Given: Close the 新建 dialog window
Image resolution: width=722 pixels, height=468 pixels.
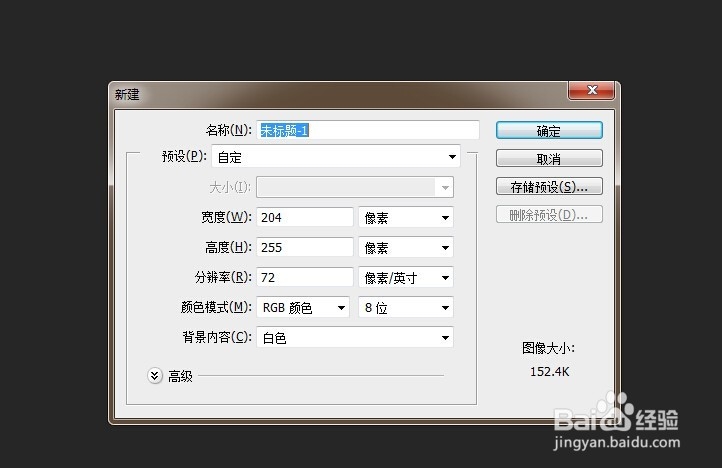Looking at the screenshot, I should tap(592, 90).
